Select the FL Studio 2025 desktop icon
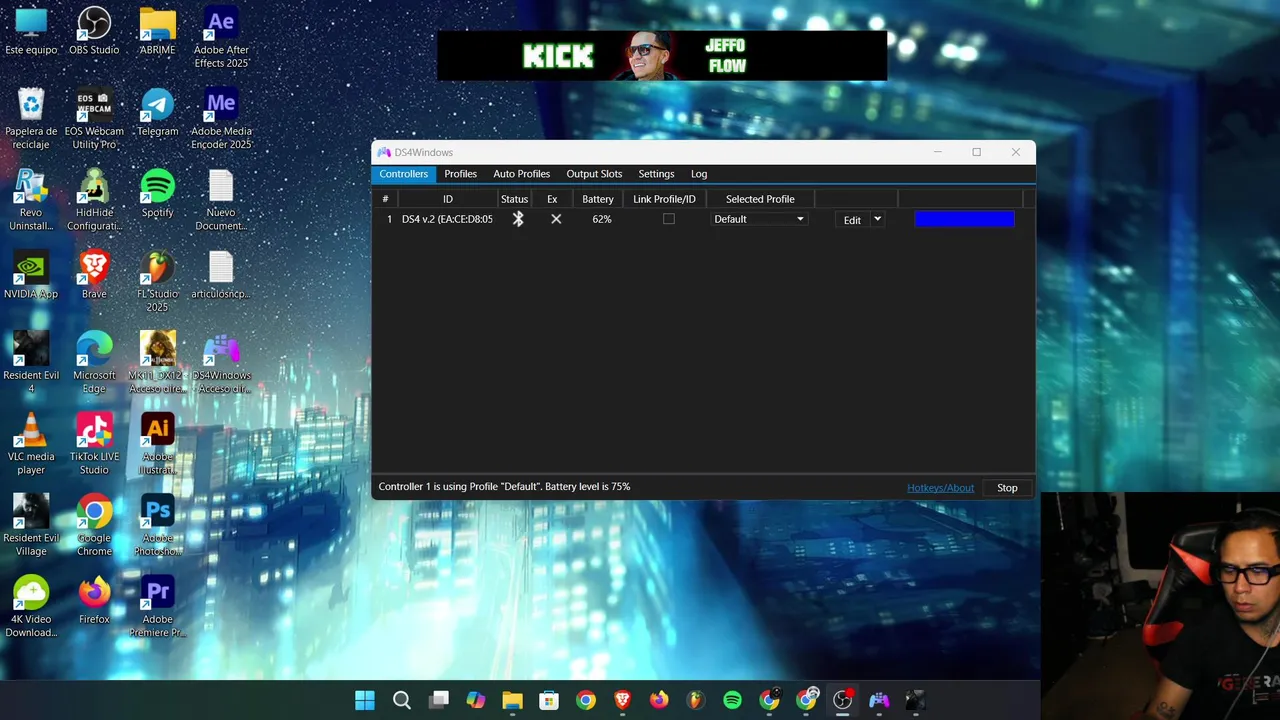 (x=157, y=281)
